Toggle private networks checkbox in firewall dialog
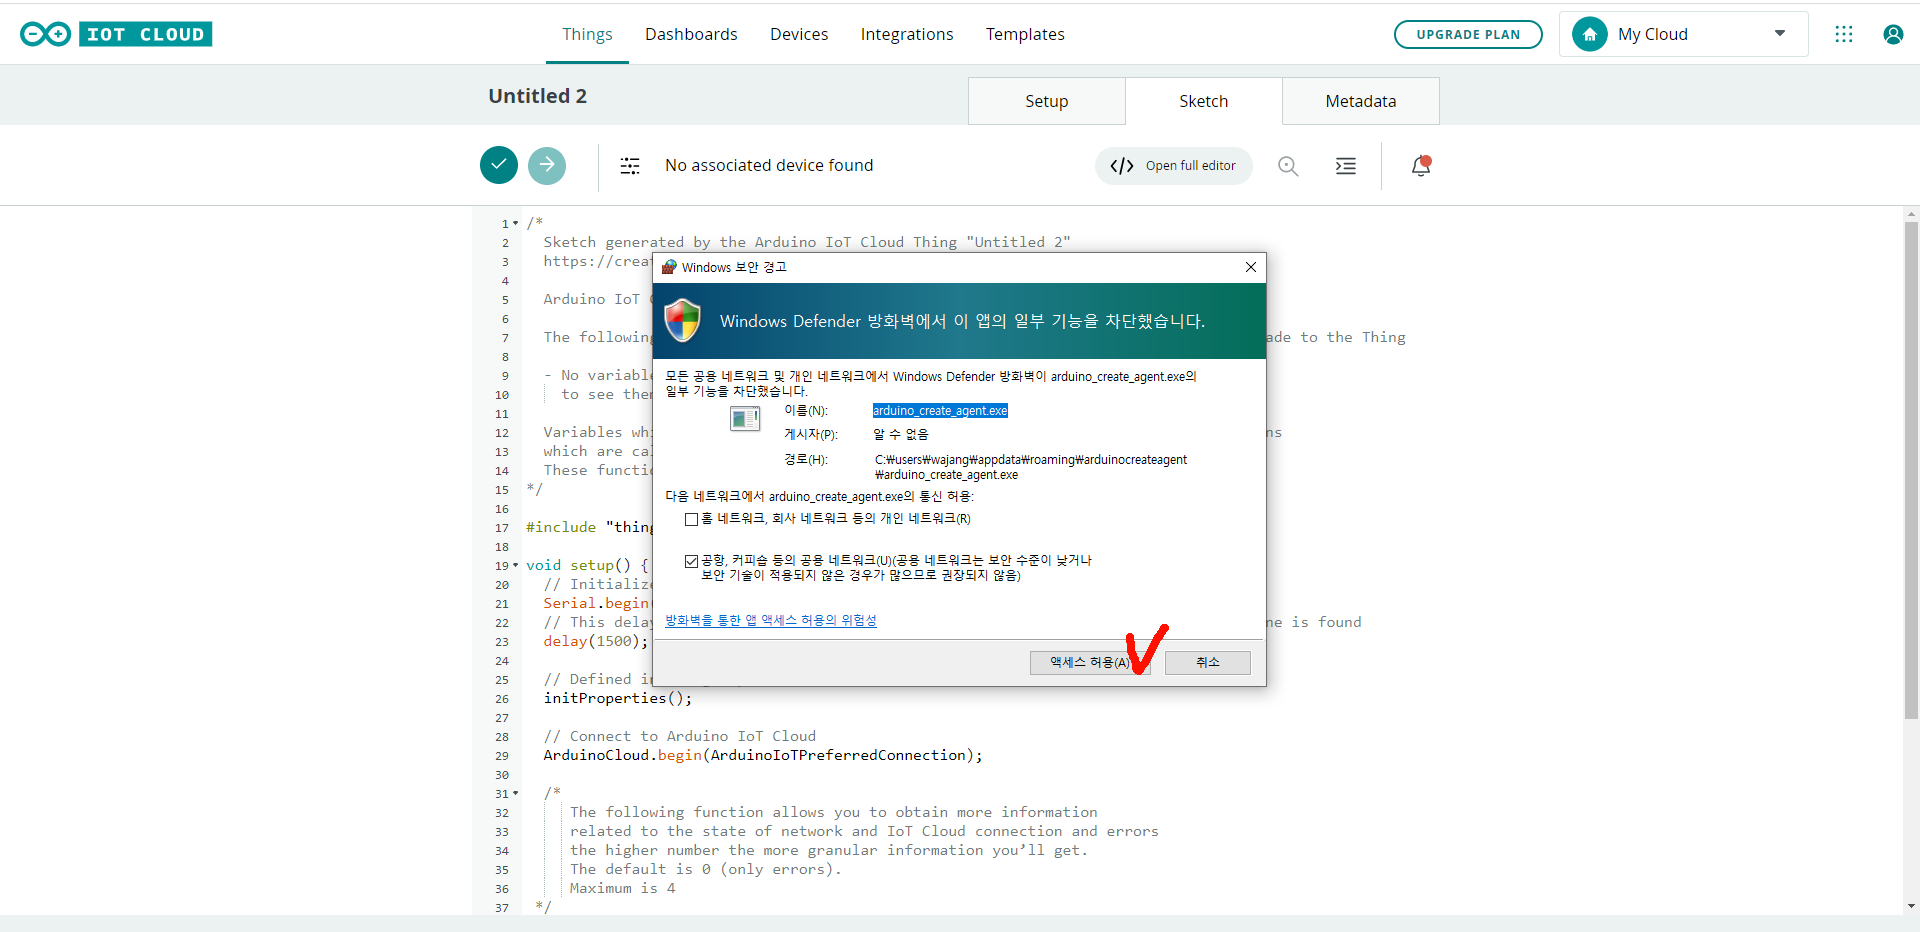1920x932 pixels. click(691, 519)
